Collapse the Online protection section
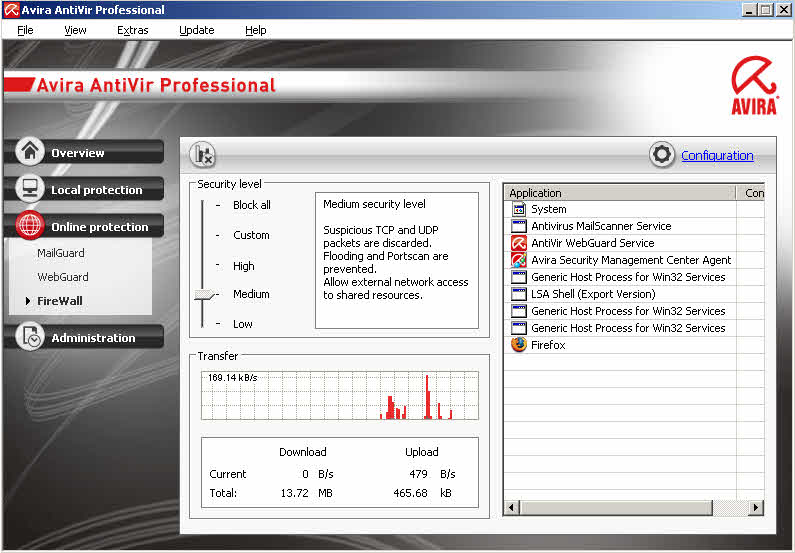Screen dimensions: 795x553 click(84, 226)
